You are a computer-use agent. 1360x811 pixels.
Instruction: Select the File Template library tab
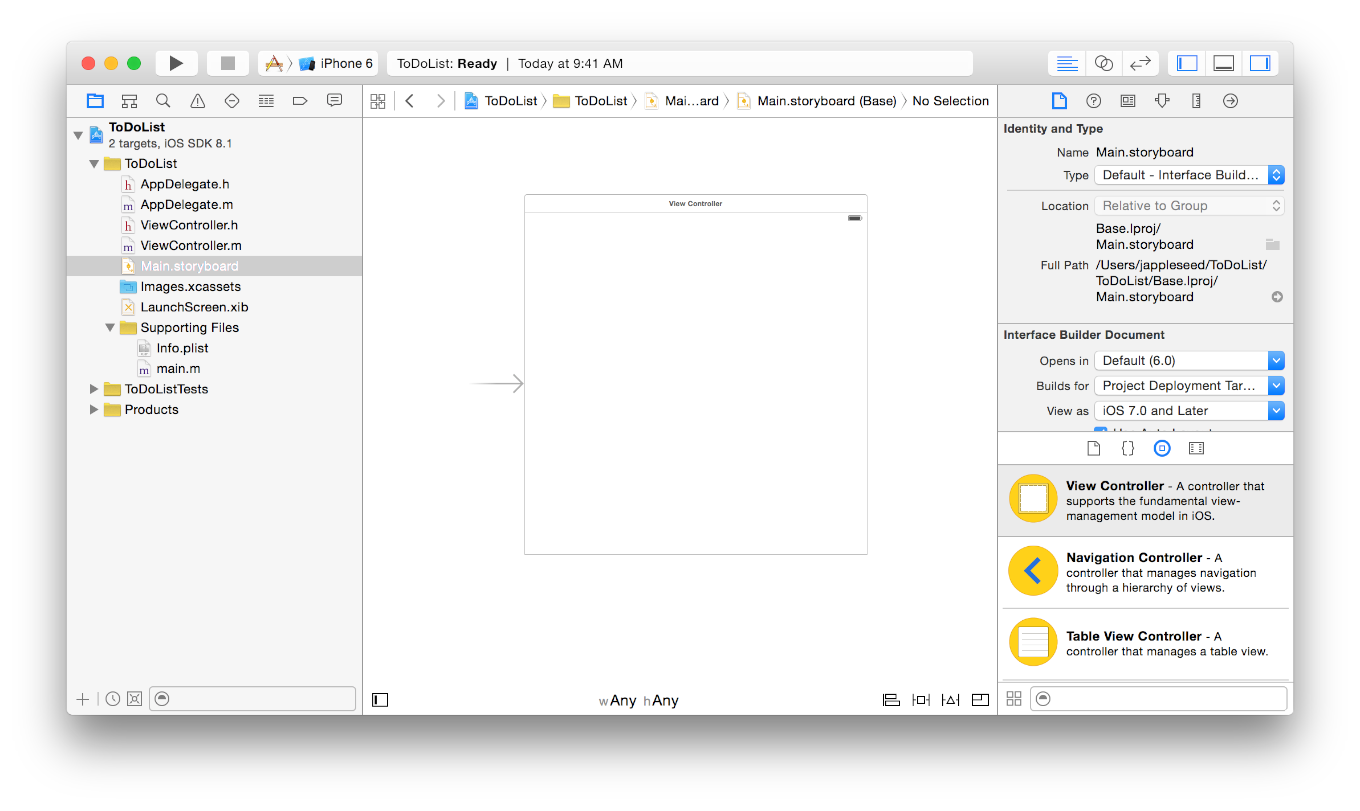(x=1094, y=448)
